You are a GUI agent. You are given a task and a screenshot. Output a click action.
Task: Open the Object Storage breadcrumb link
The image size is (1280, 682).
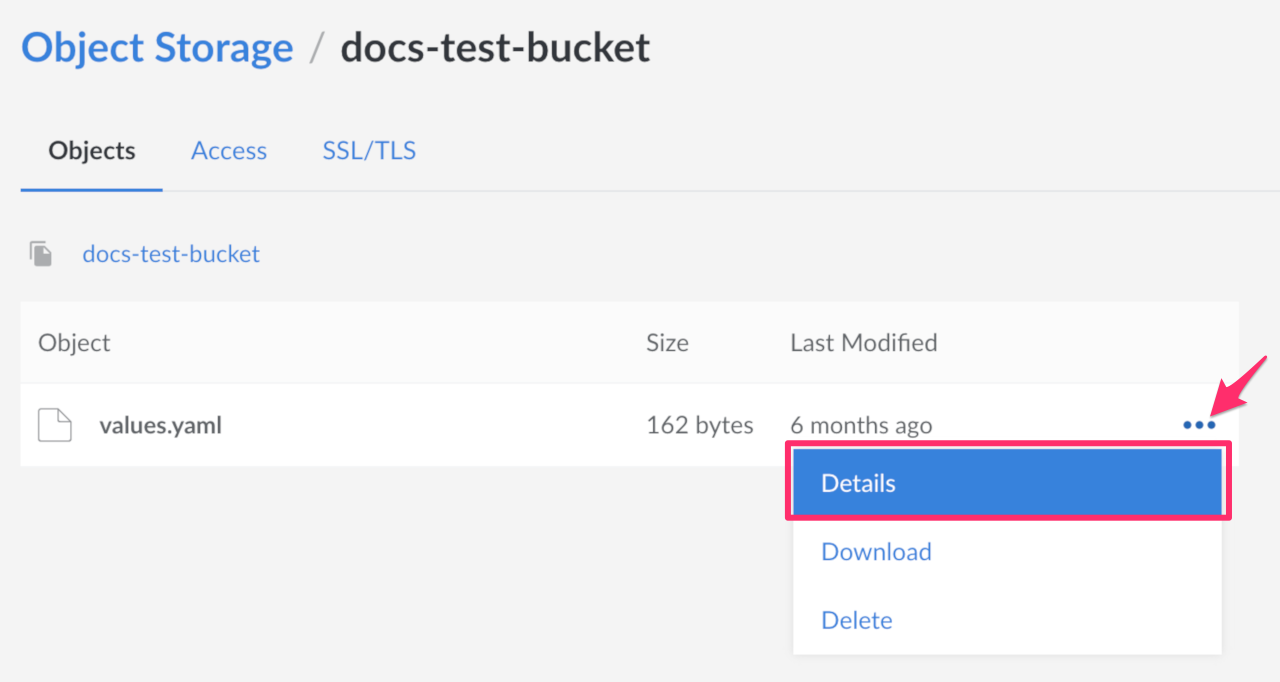pos(156,46)
